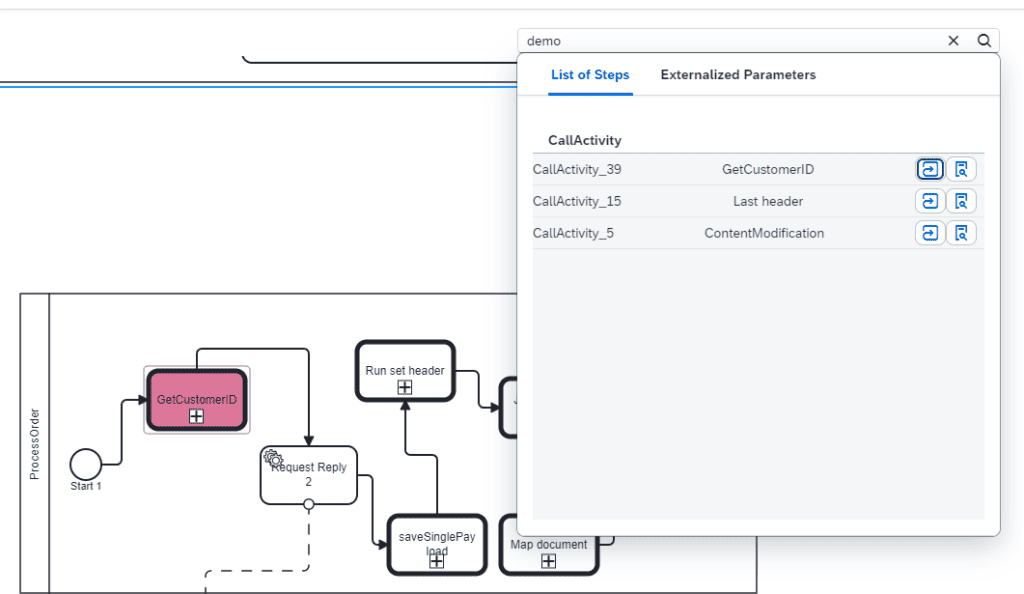Switch to Externalized Parameters tab

738,74
